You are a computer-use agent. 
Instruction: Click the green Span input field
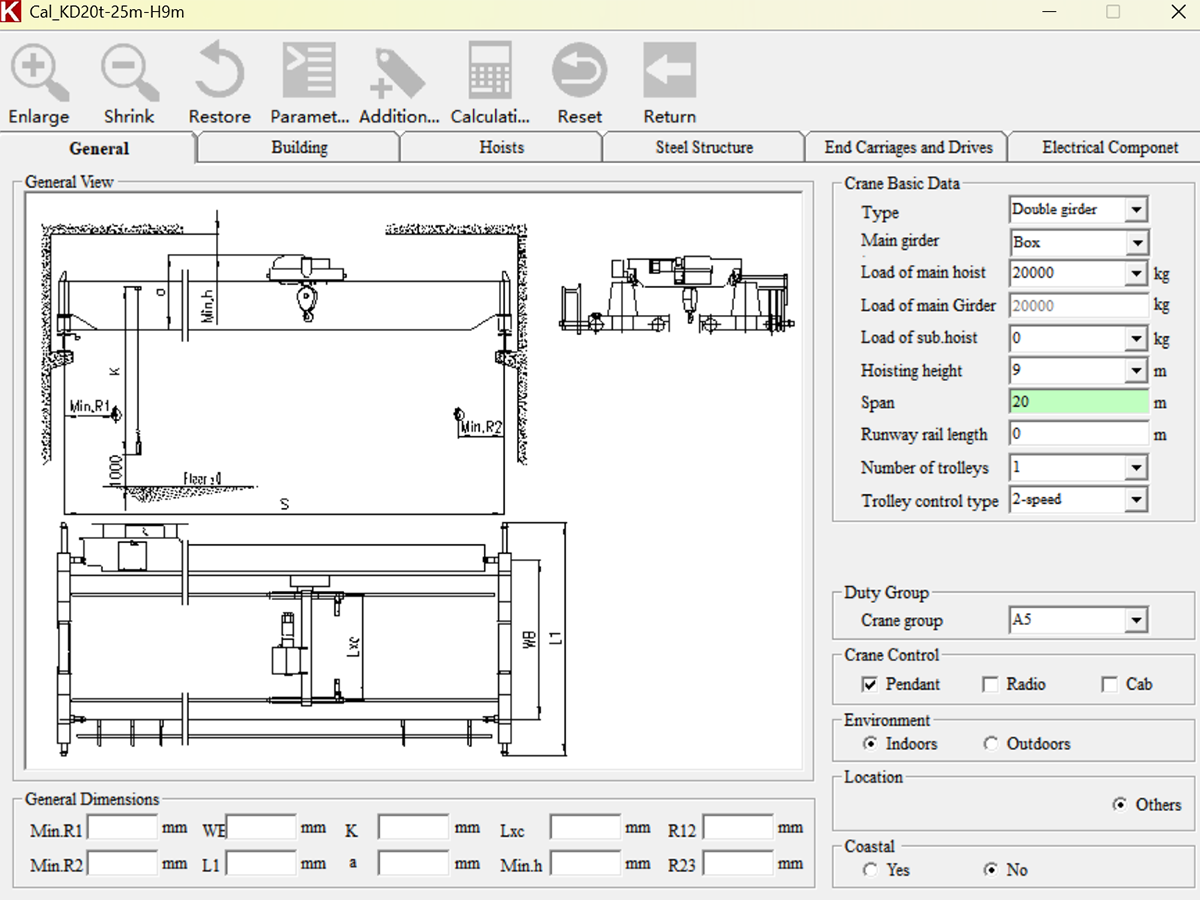coord(1078,402)
